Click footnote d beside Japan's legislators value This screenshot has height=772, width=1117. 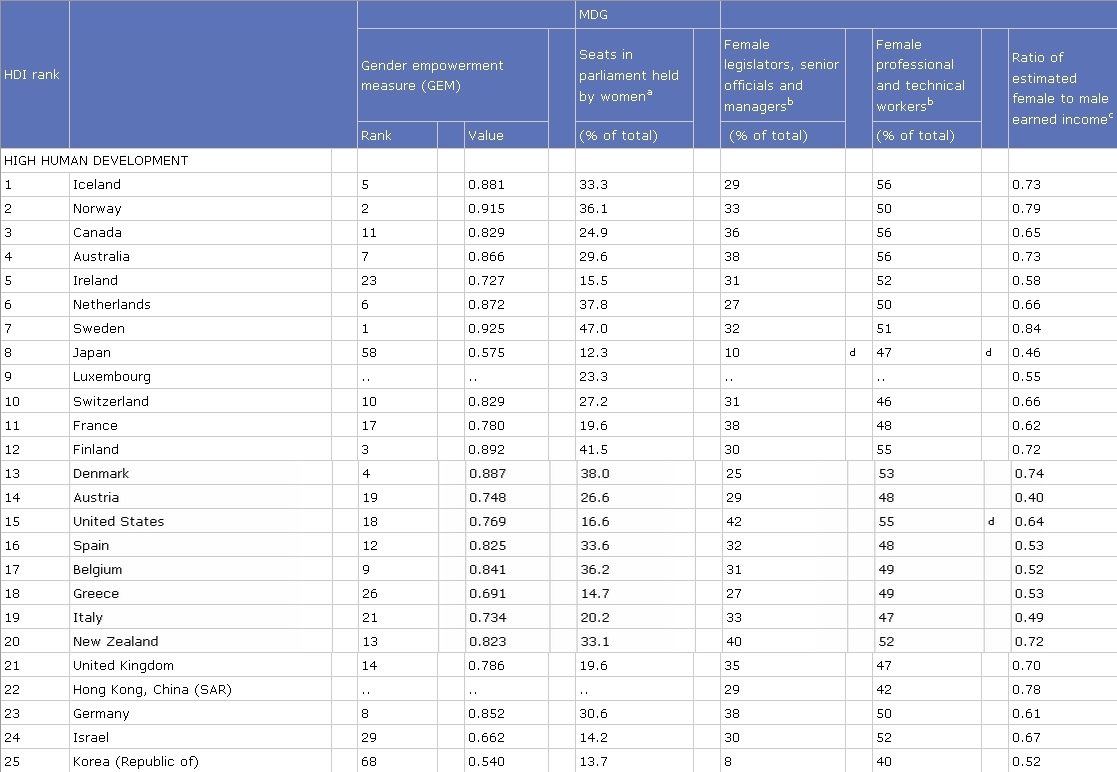(852, 353)
